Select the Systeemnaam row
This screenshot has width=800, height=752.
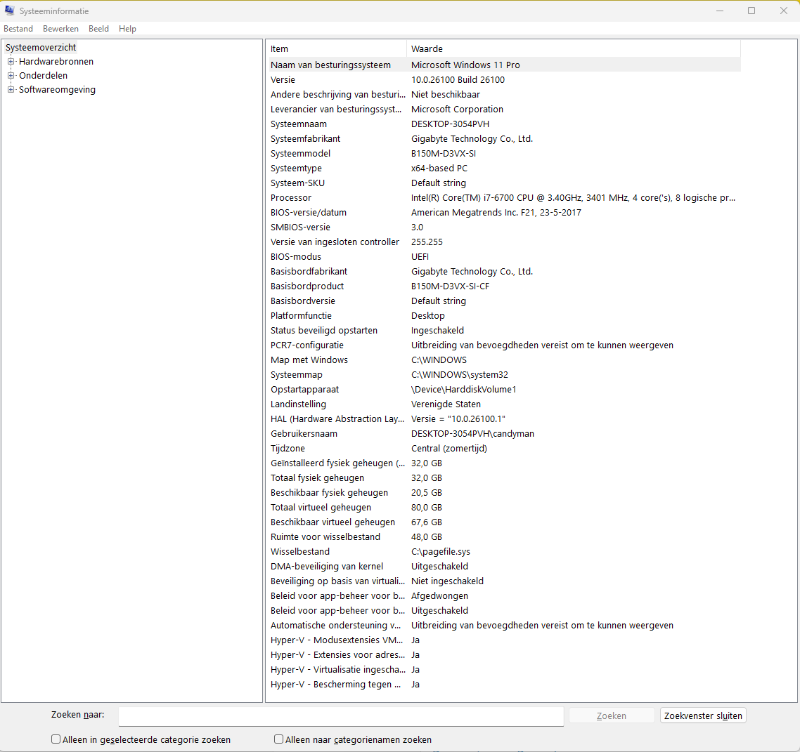click(504, 124)
